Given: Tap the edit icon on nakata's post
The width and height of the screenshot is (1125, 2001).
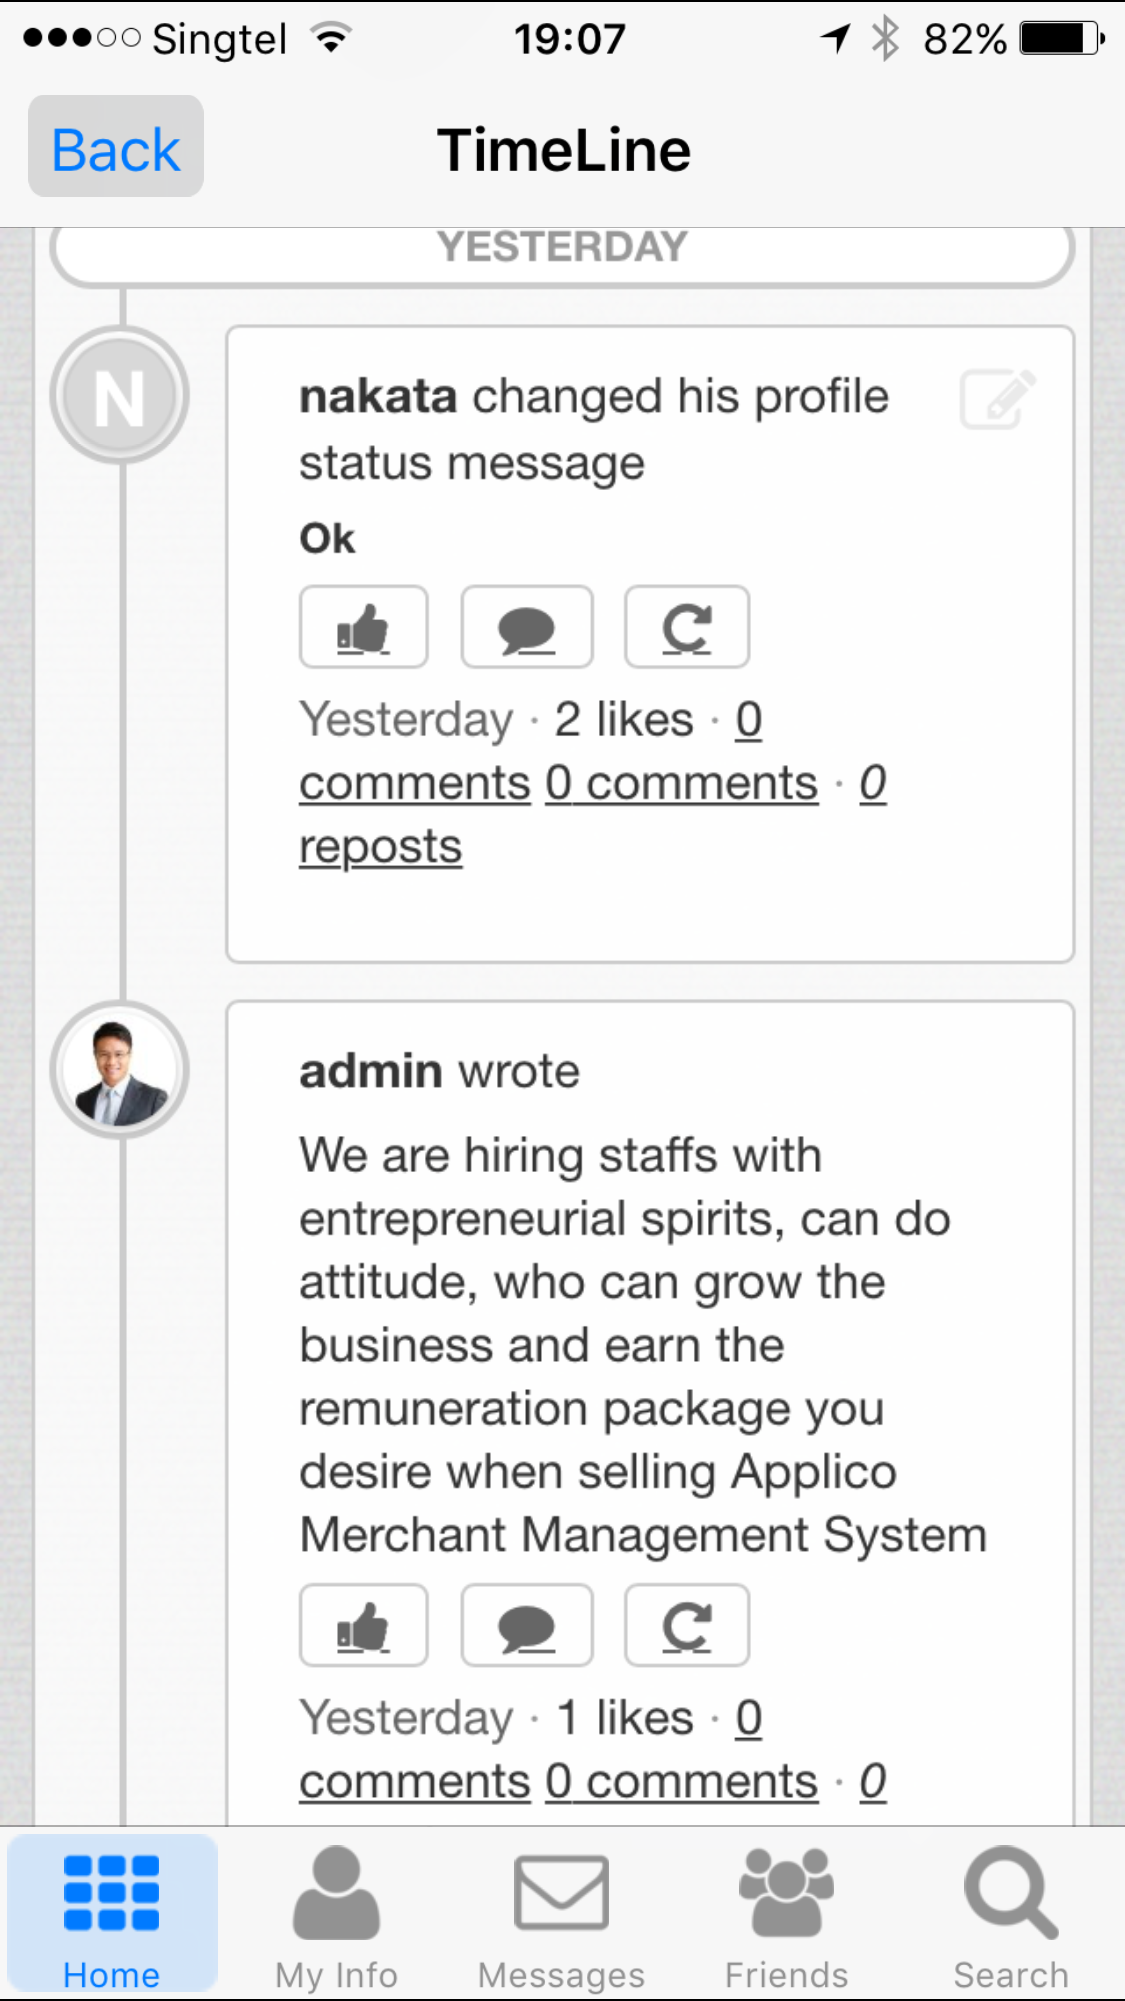Looking at the screenshot, I should coord(997,399).
